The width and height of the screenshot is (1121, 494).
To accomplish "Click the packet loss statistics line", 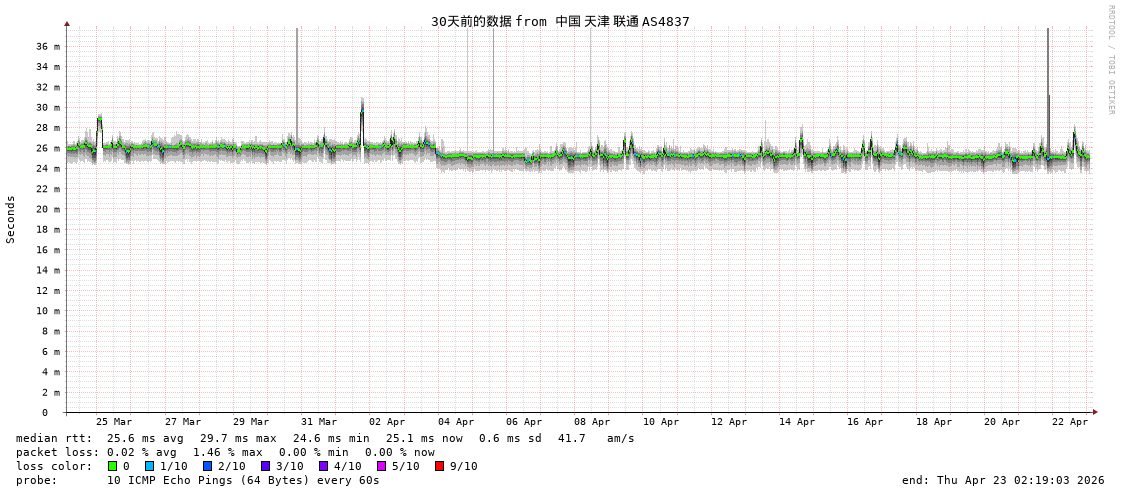I will pyautogui.click(x=225, y=452).
